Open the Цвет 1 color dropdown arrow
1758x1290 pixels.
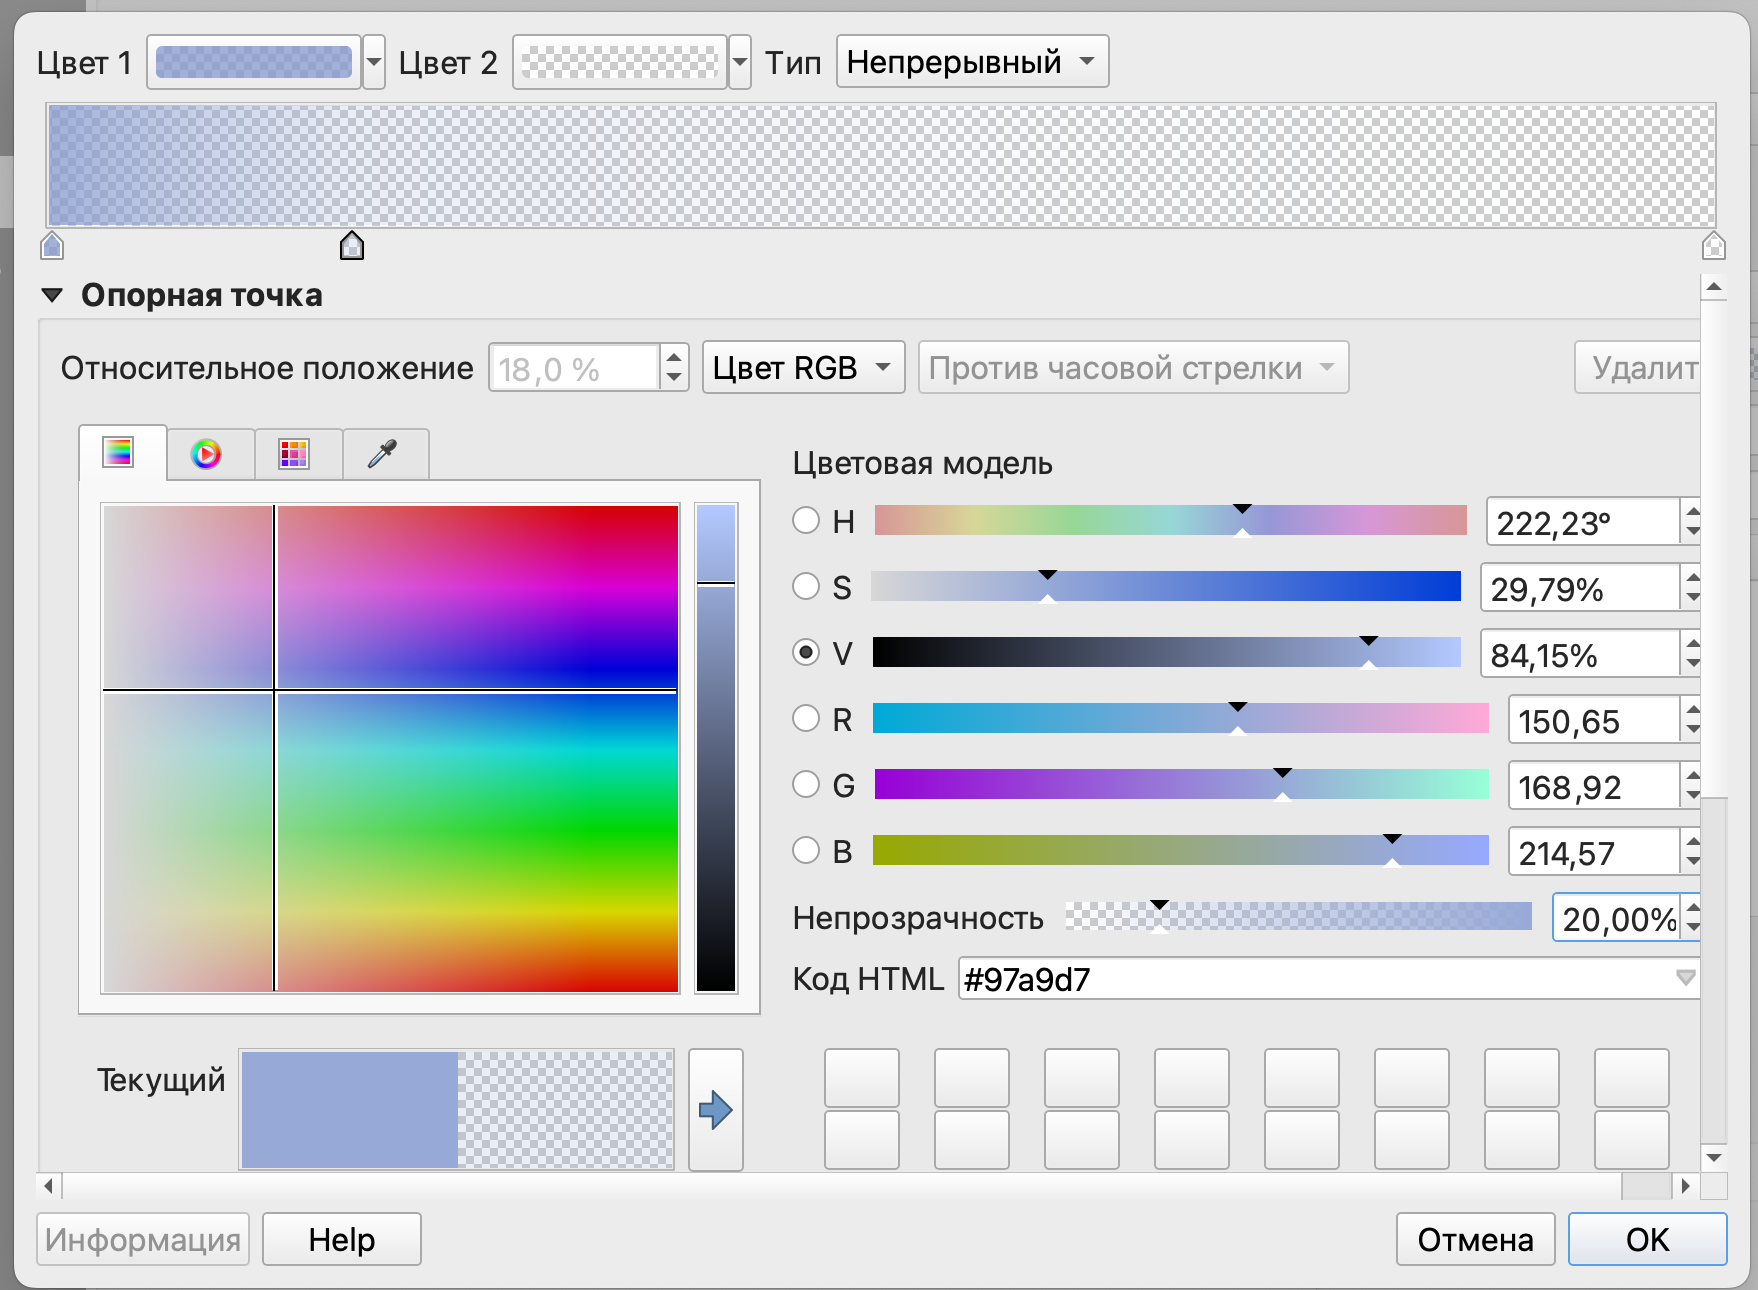click(374, 62)
